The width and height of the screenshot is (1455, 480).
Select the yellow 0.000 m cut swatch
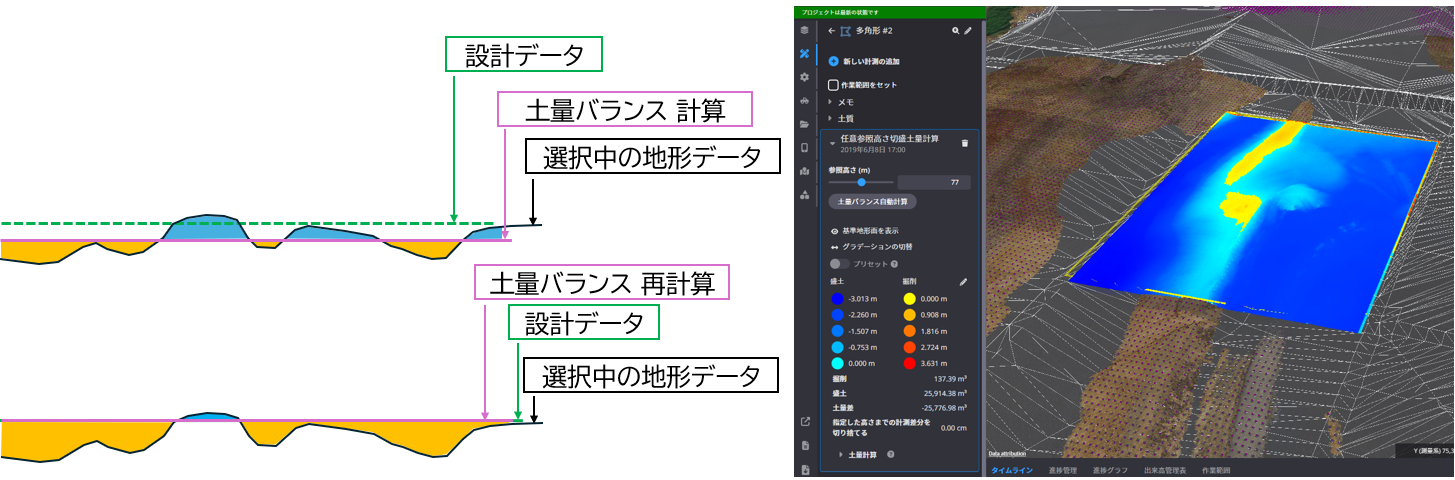(x=910, y=299)
